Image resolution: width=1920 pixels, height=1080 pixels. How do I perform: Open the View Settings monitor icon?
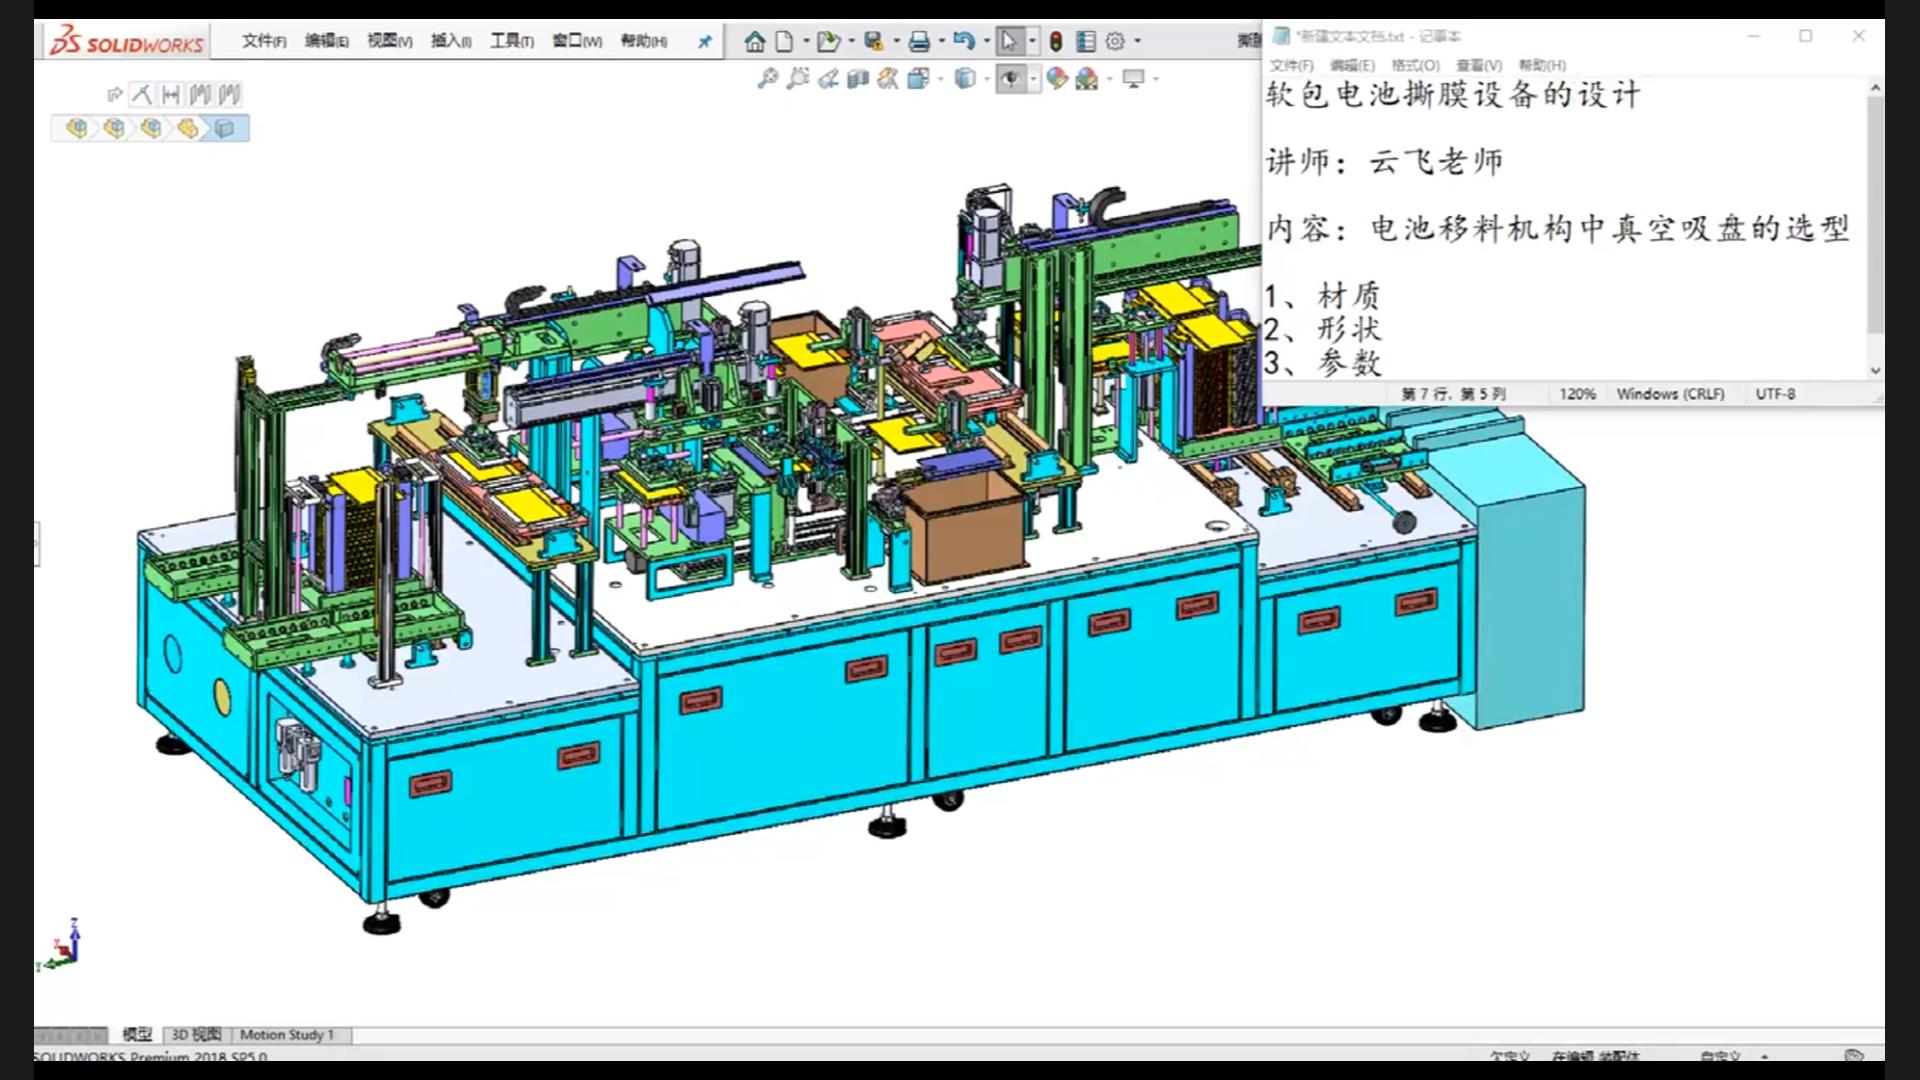click(1134, 78)
